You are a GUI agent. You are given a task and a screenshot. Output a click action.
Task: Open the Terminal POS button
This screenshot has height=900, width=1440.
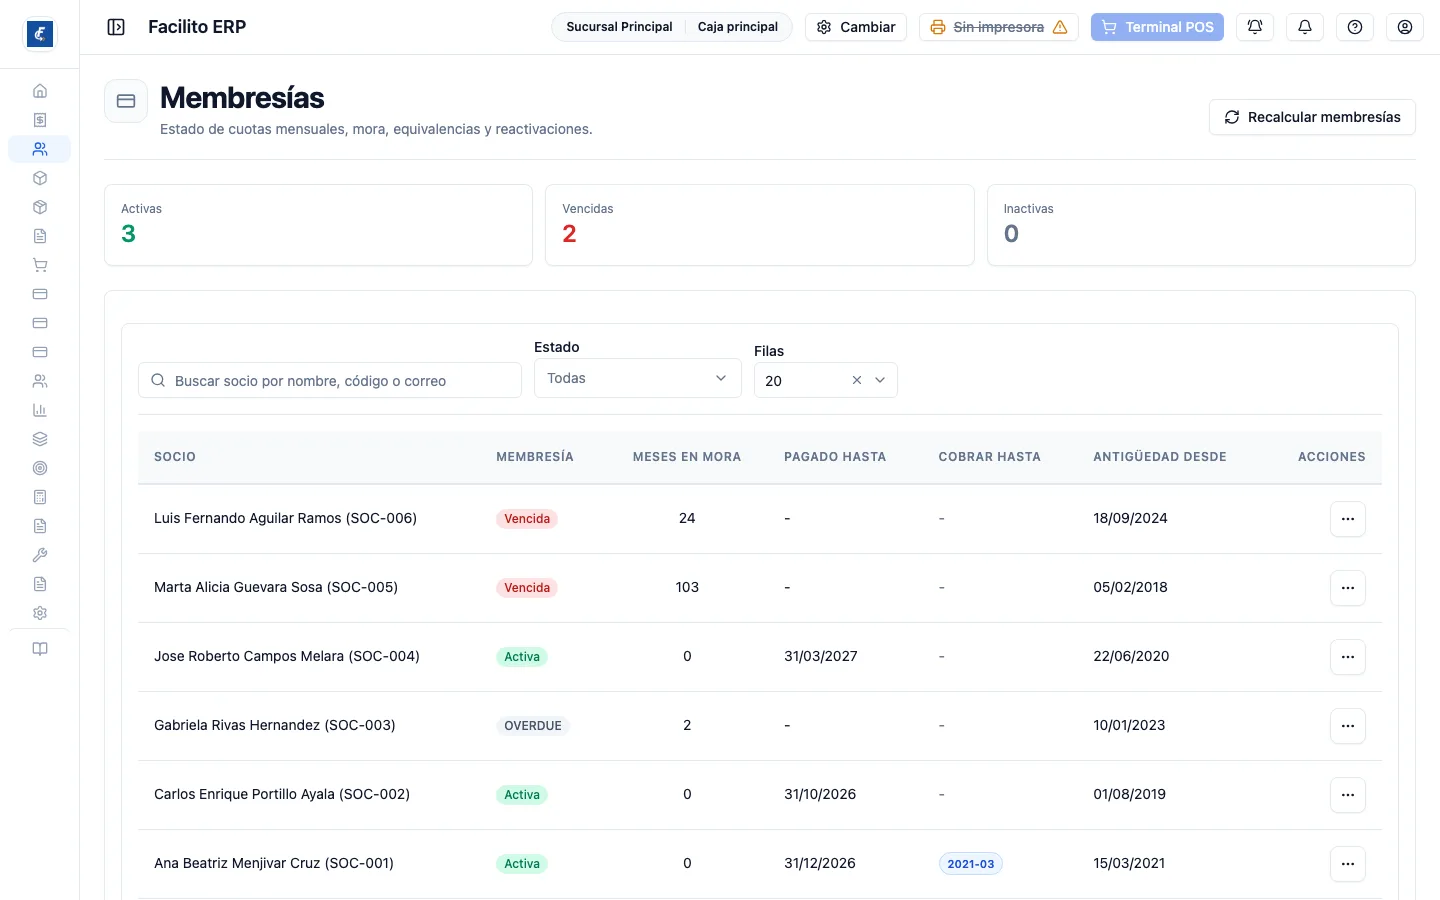tap(1157, 27)
